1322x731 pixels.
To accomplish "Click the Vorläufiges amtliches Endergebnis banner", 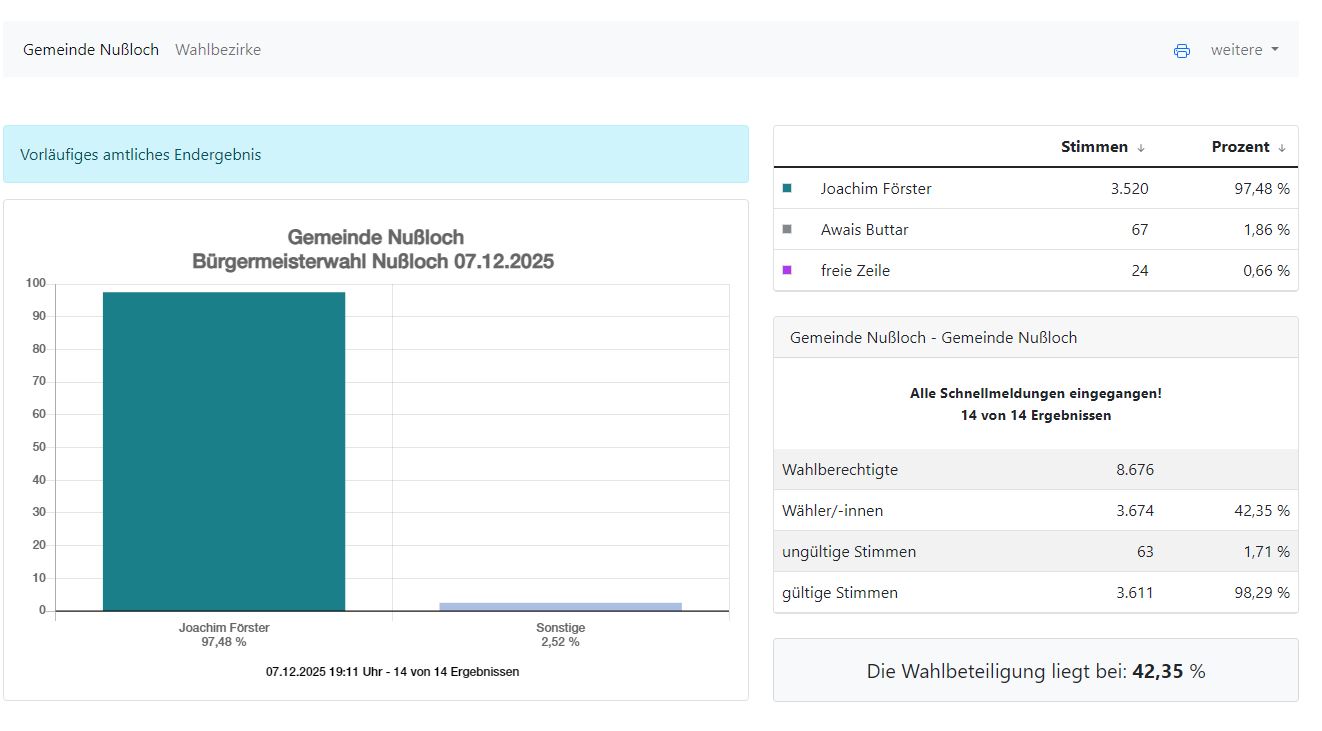I will point(375,155).
